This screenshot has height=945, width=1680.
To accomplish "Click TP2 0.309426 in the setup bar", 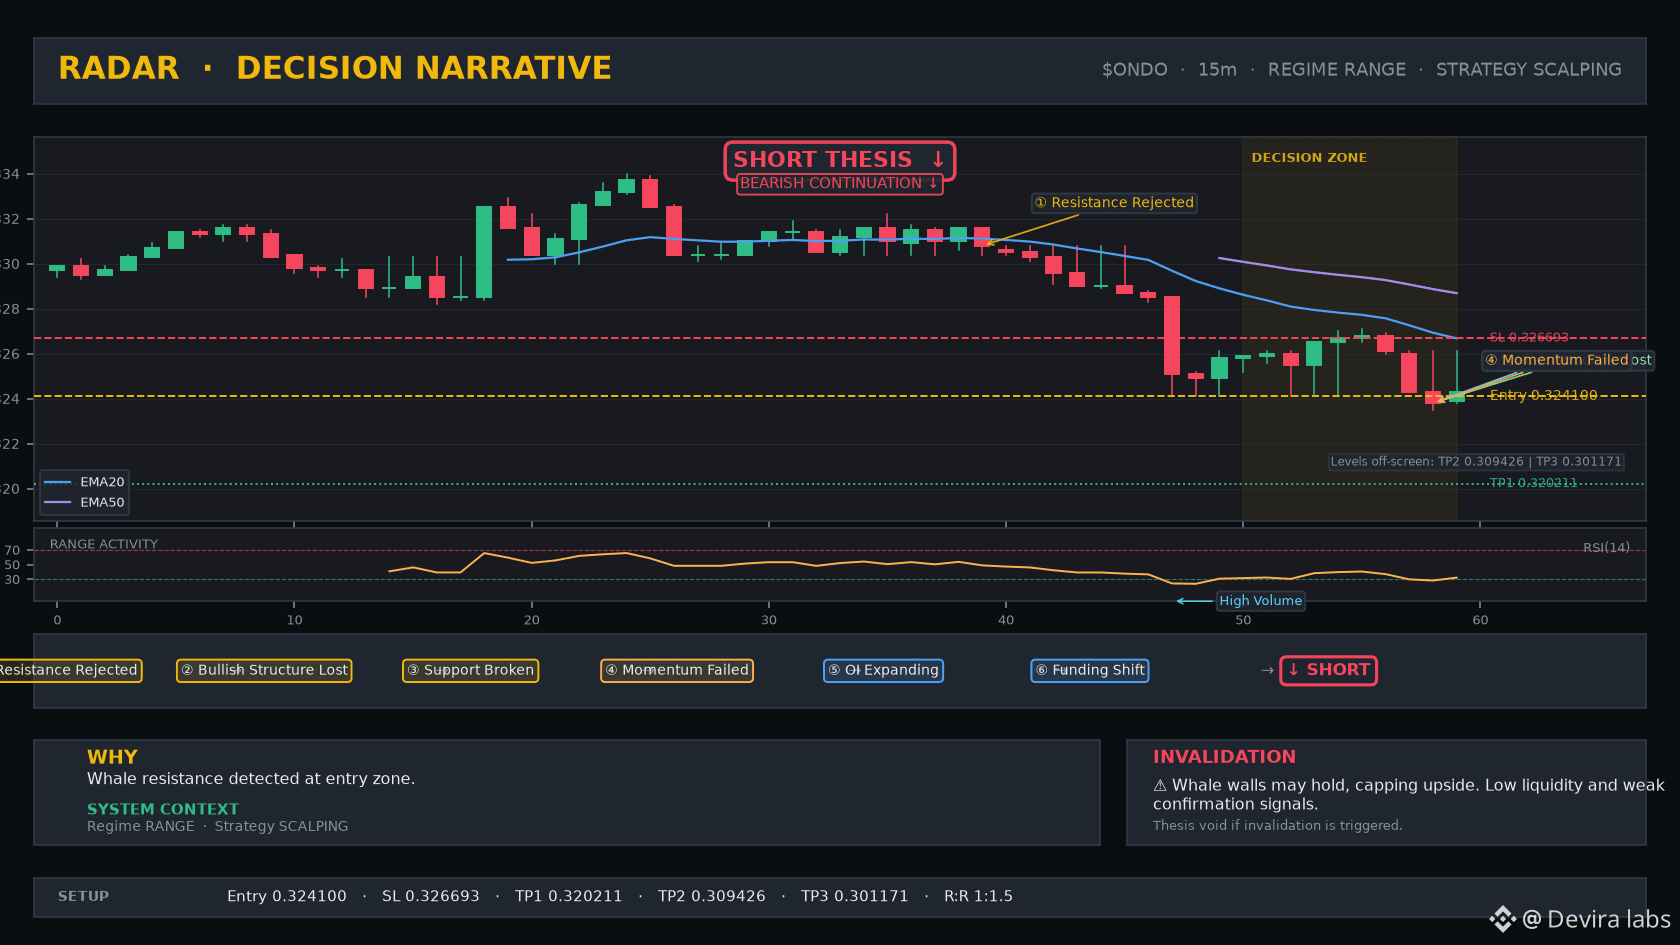I will click(712, 897).
